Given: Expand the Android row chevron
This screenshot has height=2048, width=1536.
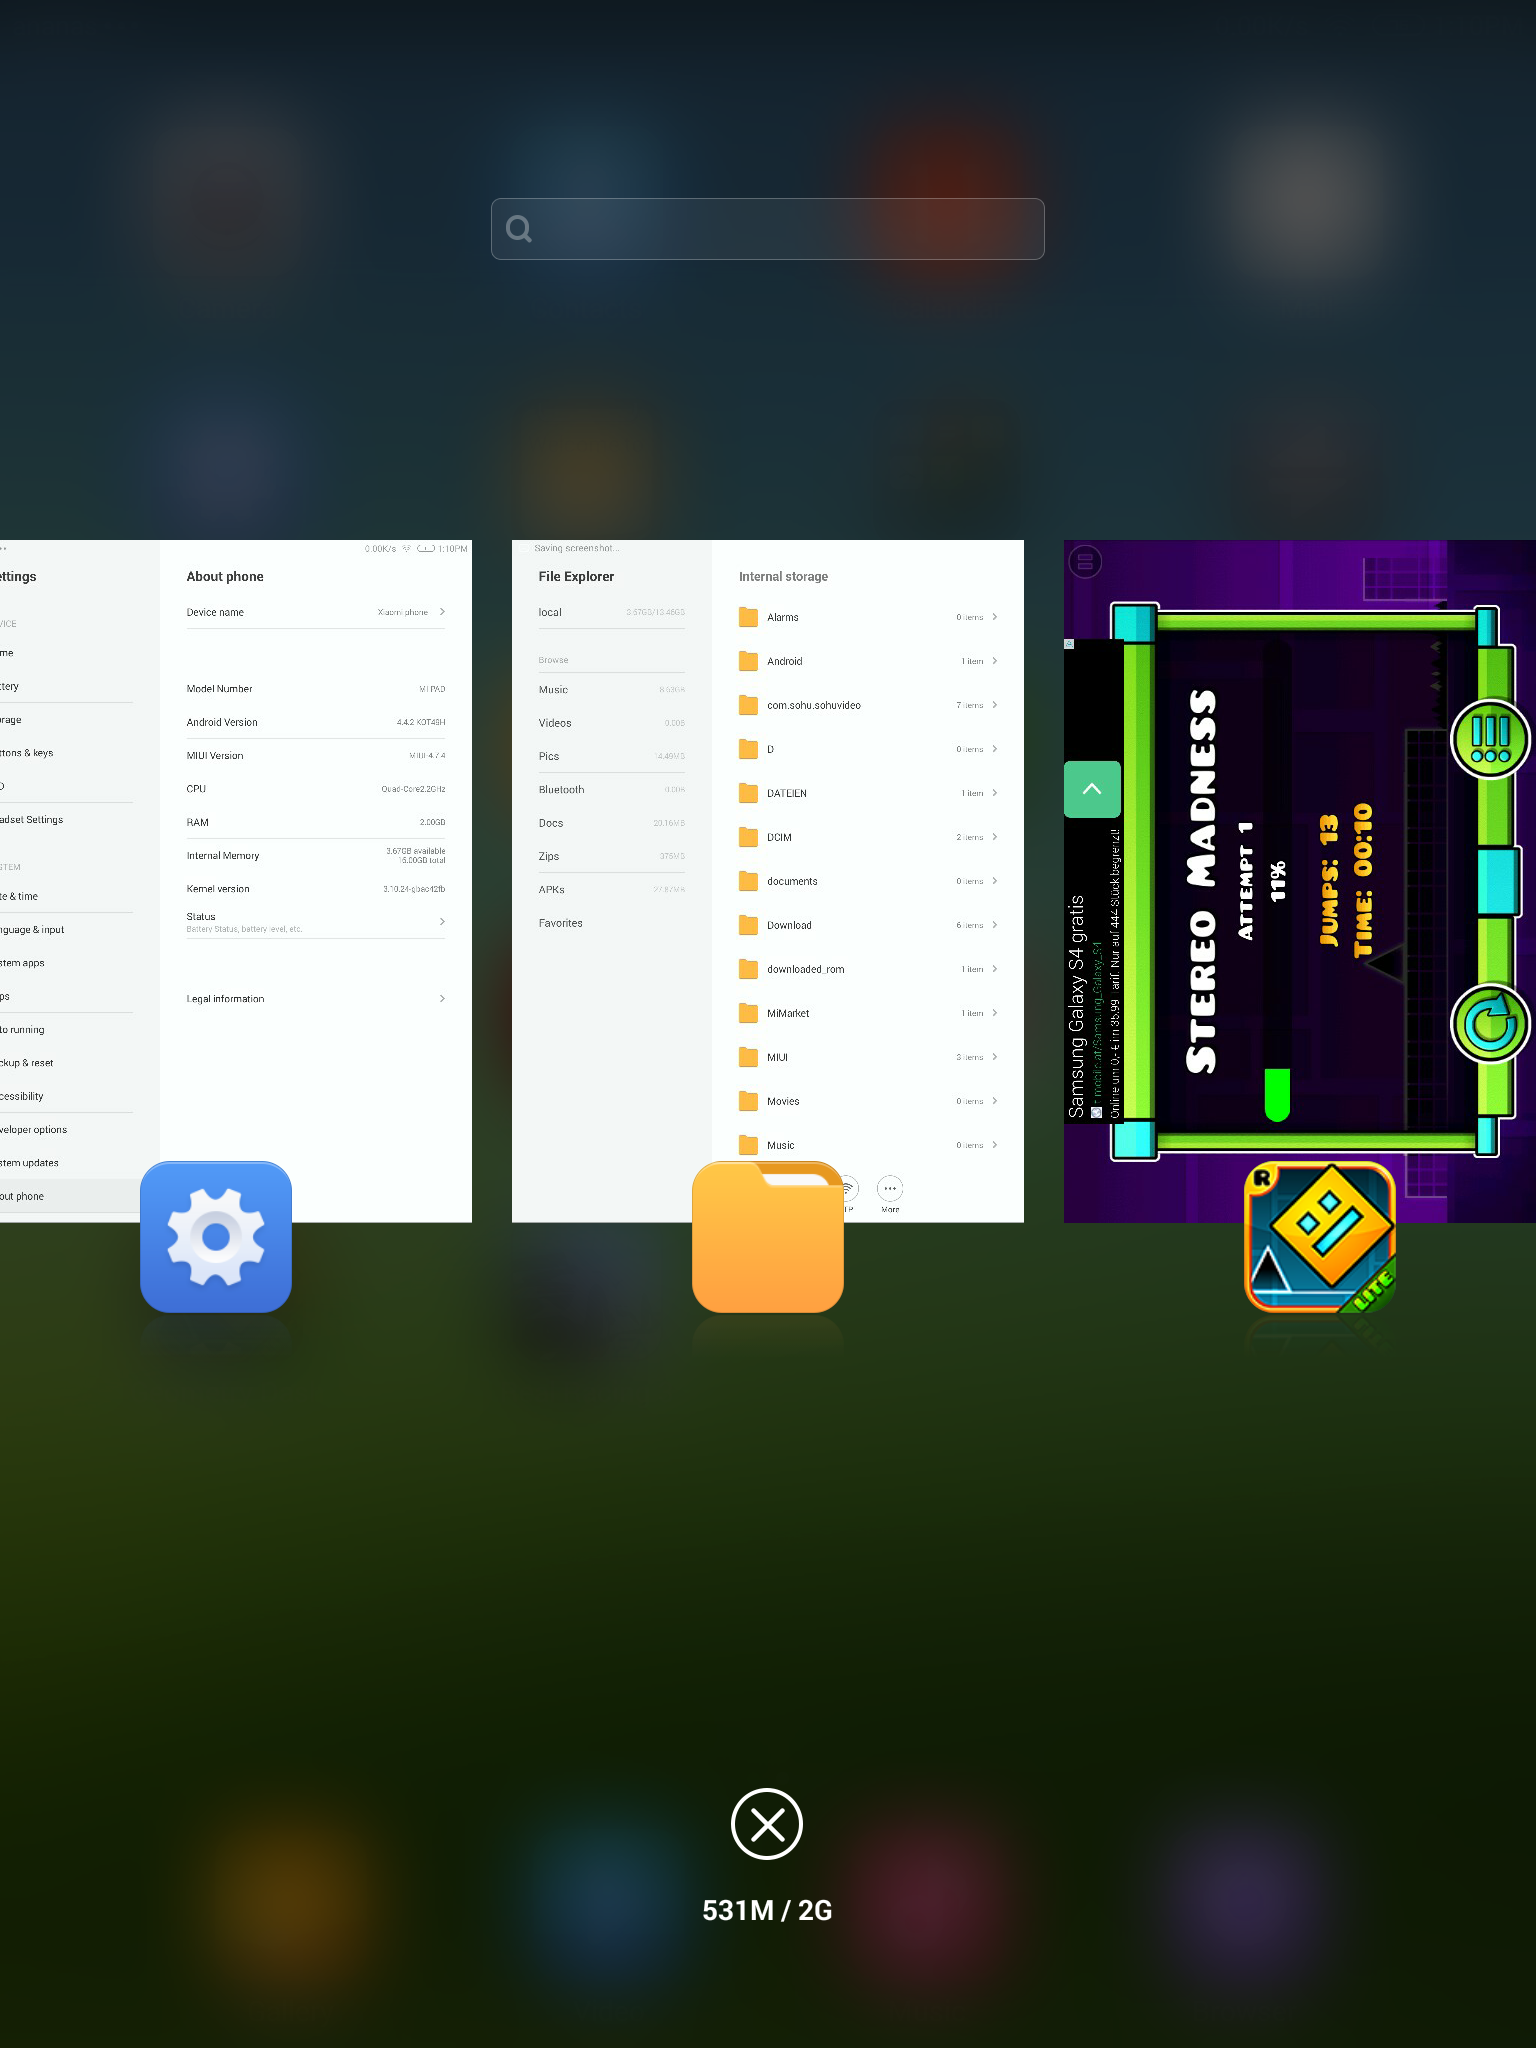Looking at the screenshot, I should point(994,661).
